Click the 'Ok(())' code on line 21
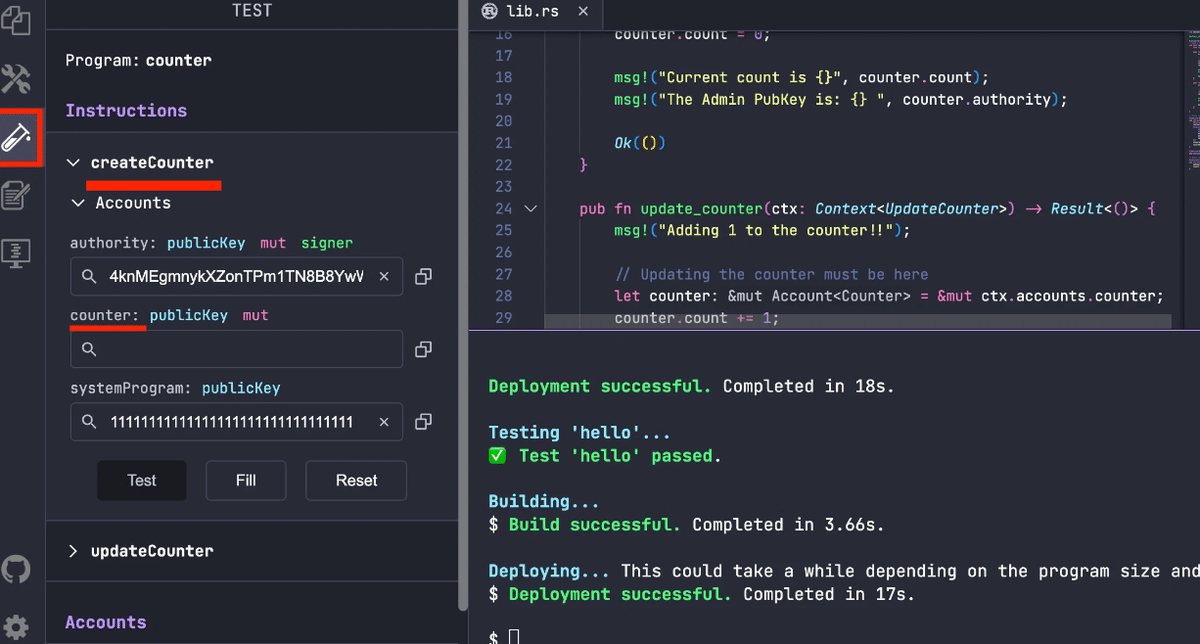The width and height of the screenshot is (1200, 644). 640,143
